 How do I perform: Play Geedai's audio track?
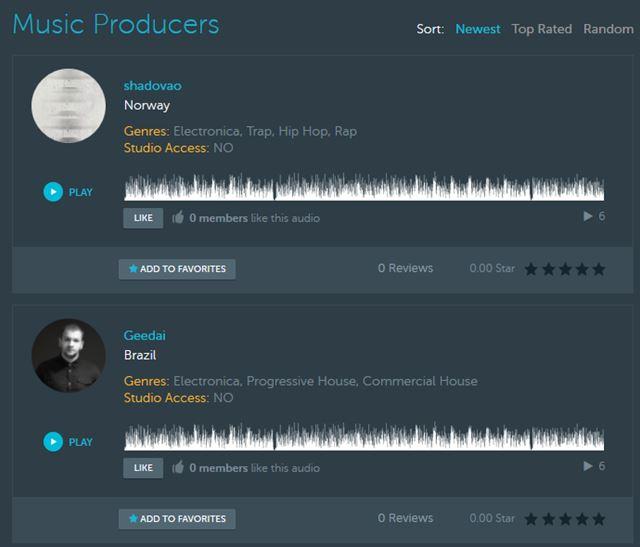coord(53,441)
